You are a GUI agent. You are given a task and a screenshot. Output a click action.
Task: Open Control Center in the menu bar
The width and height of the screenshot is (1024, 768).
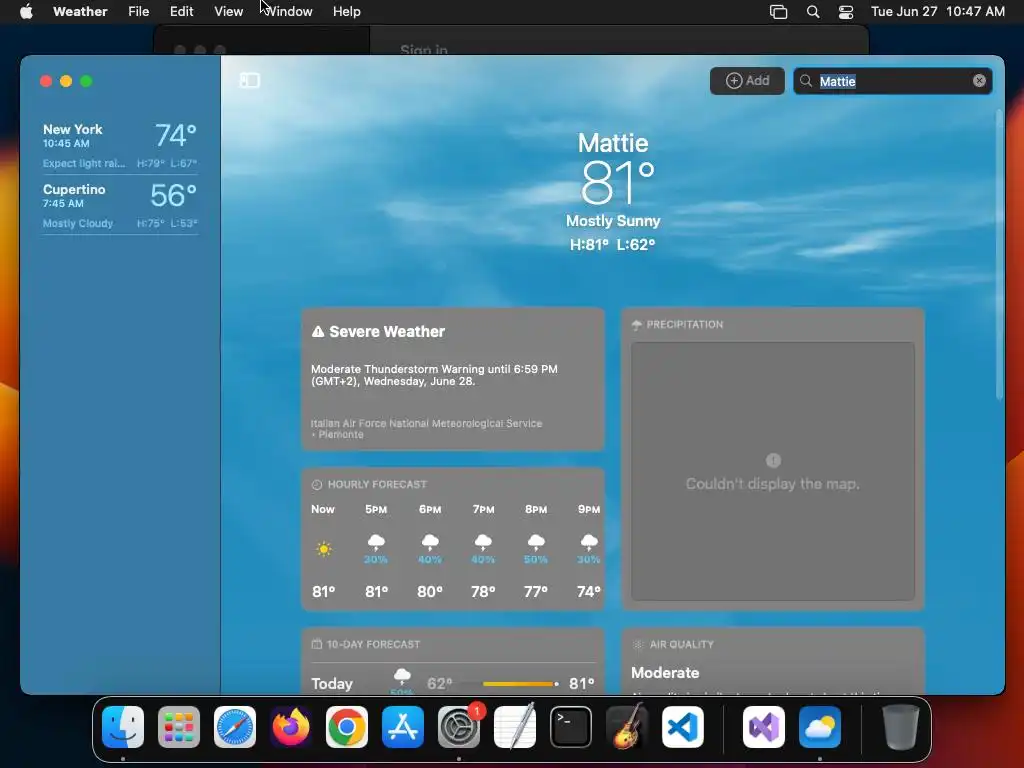pos(846,12)
